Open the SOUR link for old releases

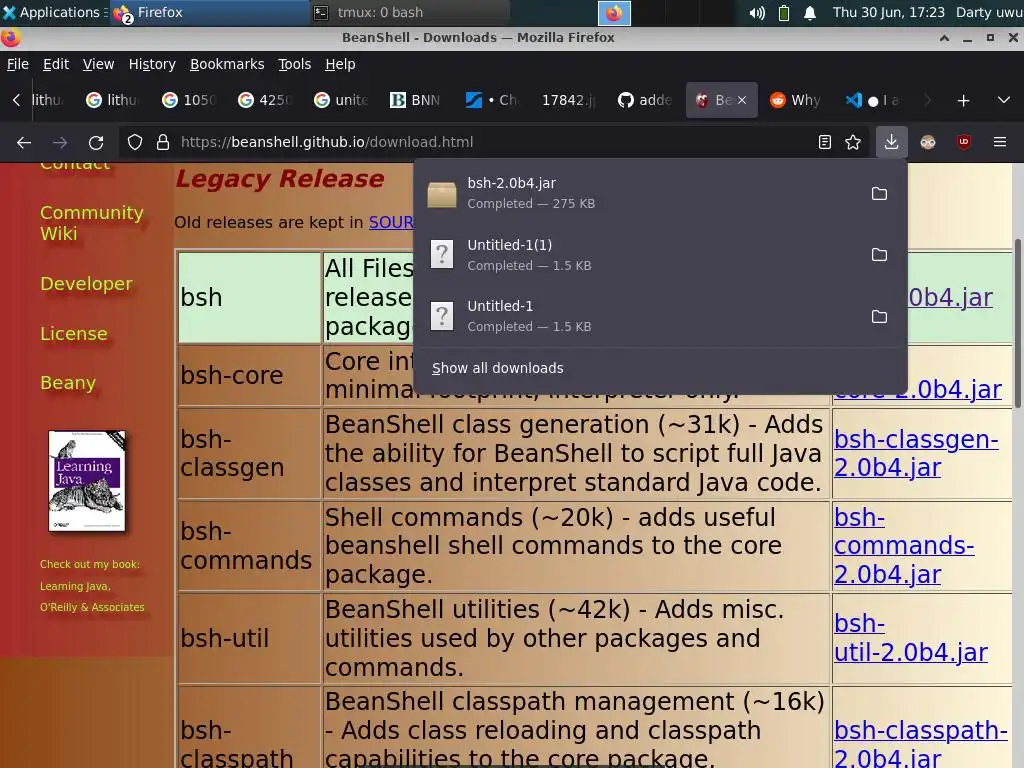[391, 222]
